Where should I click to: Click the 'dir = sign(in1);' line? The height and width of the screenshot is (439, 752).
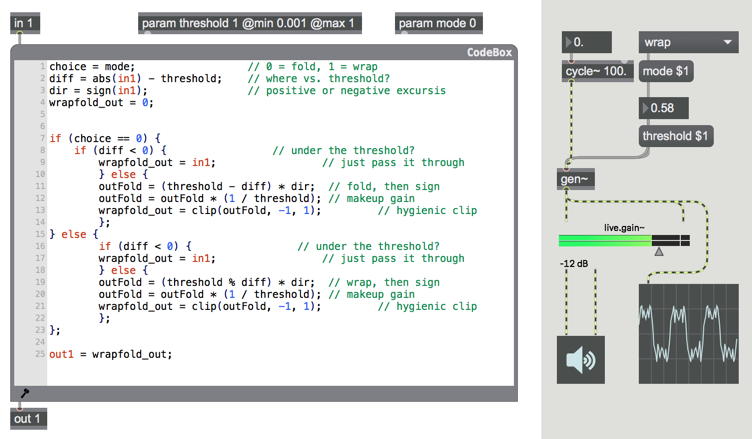[98, 91]
